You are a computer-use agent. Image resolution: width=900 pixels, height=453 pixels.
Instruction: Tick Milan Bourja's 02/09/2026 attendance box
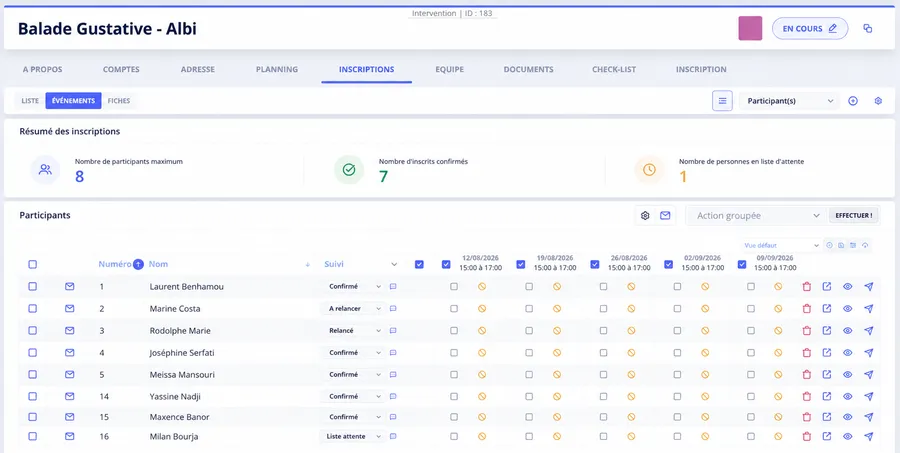click(677, 436)
